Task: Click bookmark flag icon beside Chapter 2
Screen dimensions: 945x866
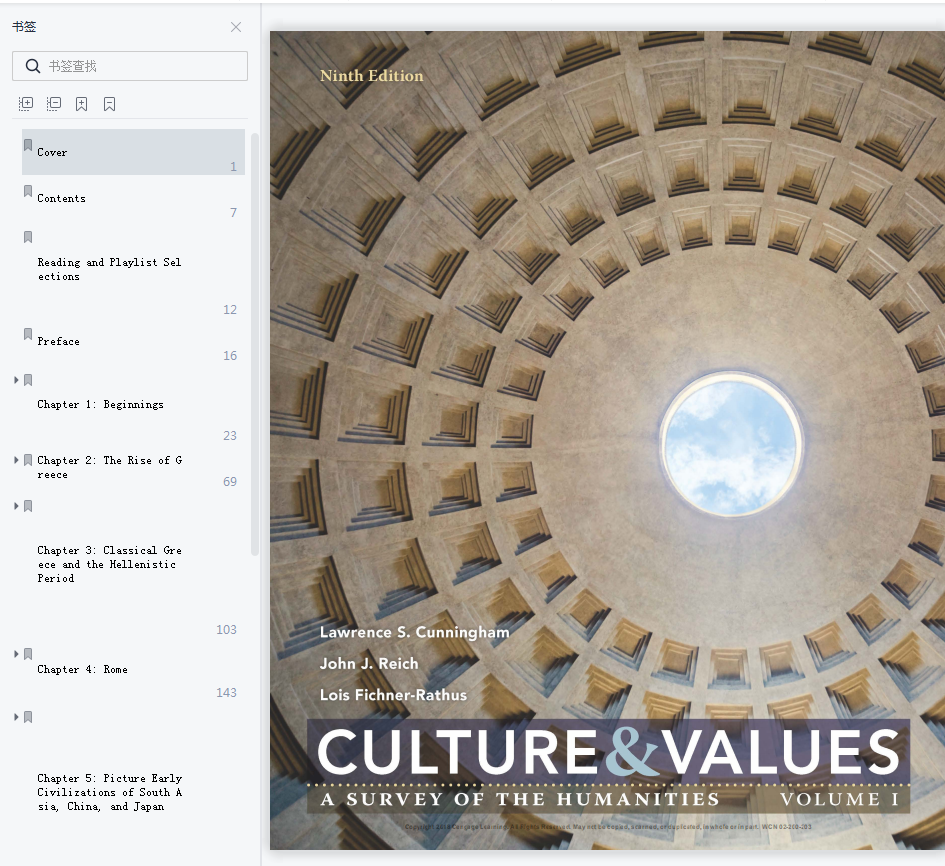Action: point(28,460)
